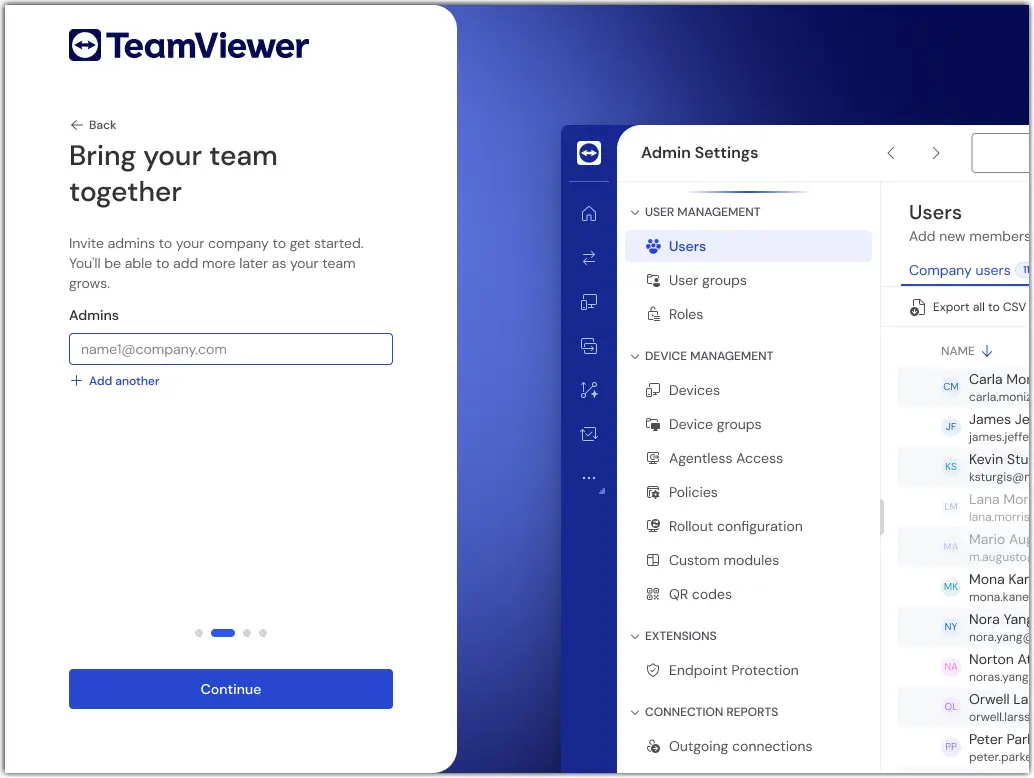The image size is (1034, 778).
Task: Click the Users paw icon
Action: (653, 246)
